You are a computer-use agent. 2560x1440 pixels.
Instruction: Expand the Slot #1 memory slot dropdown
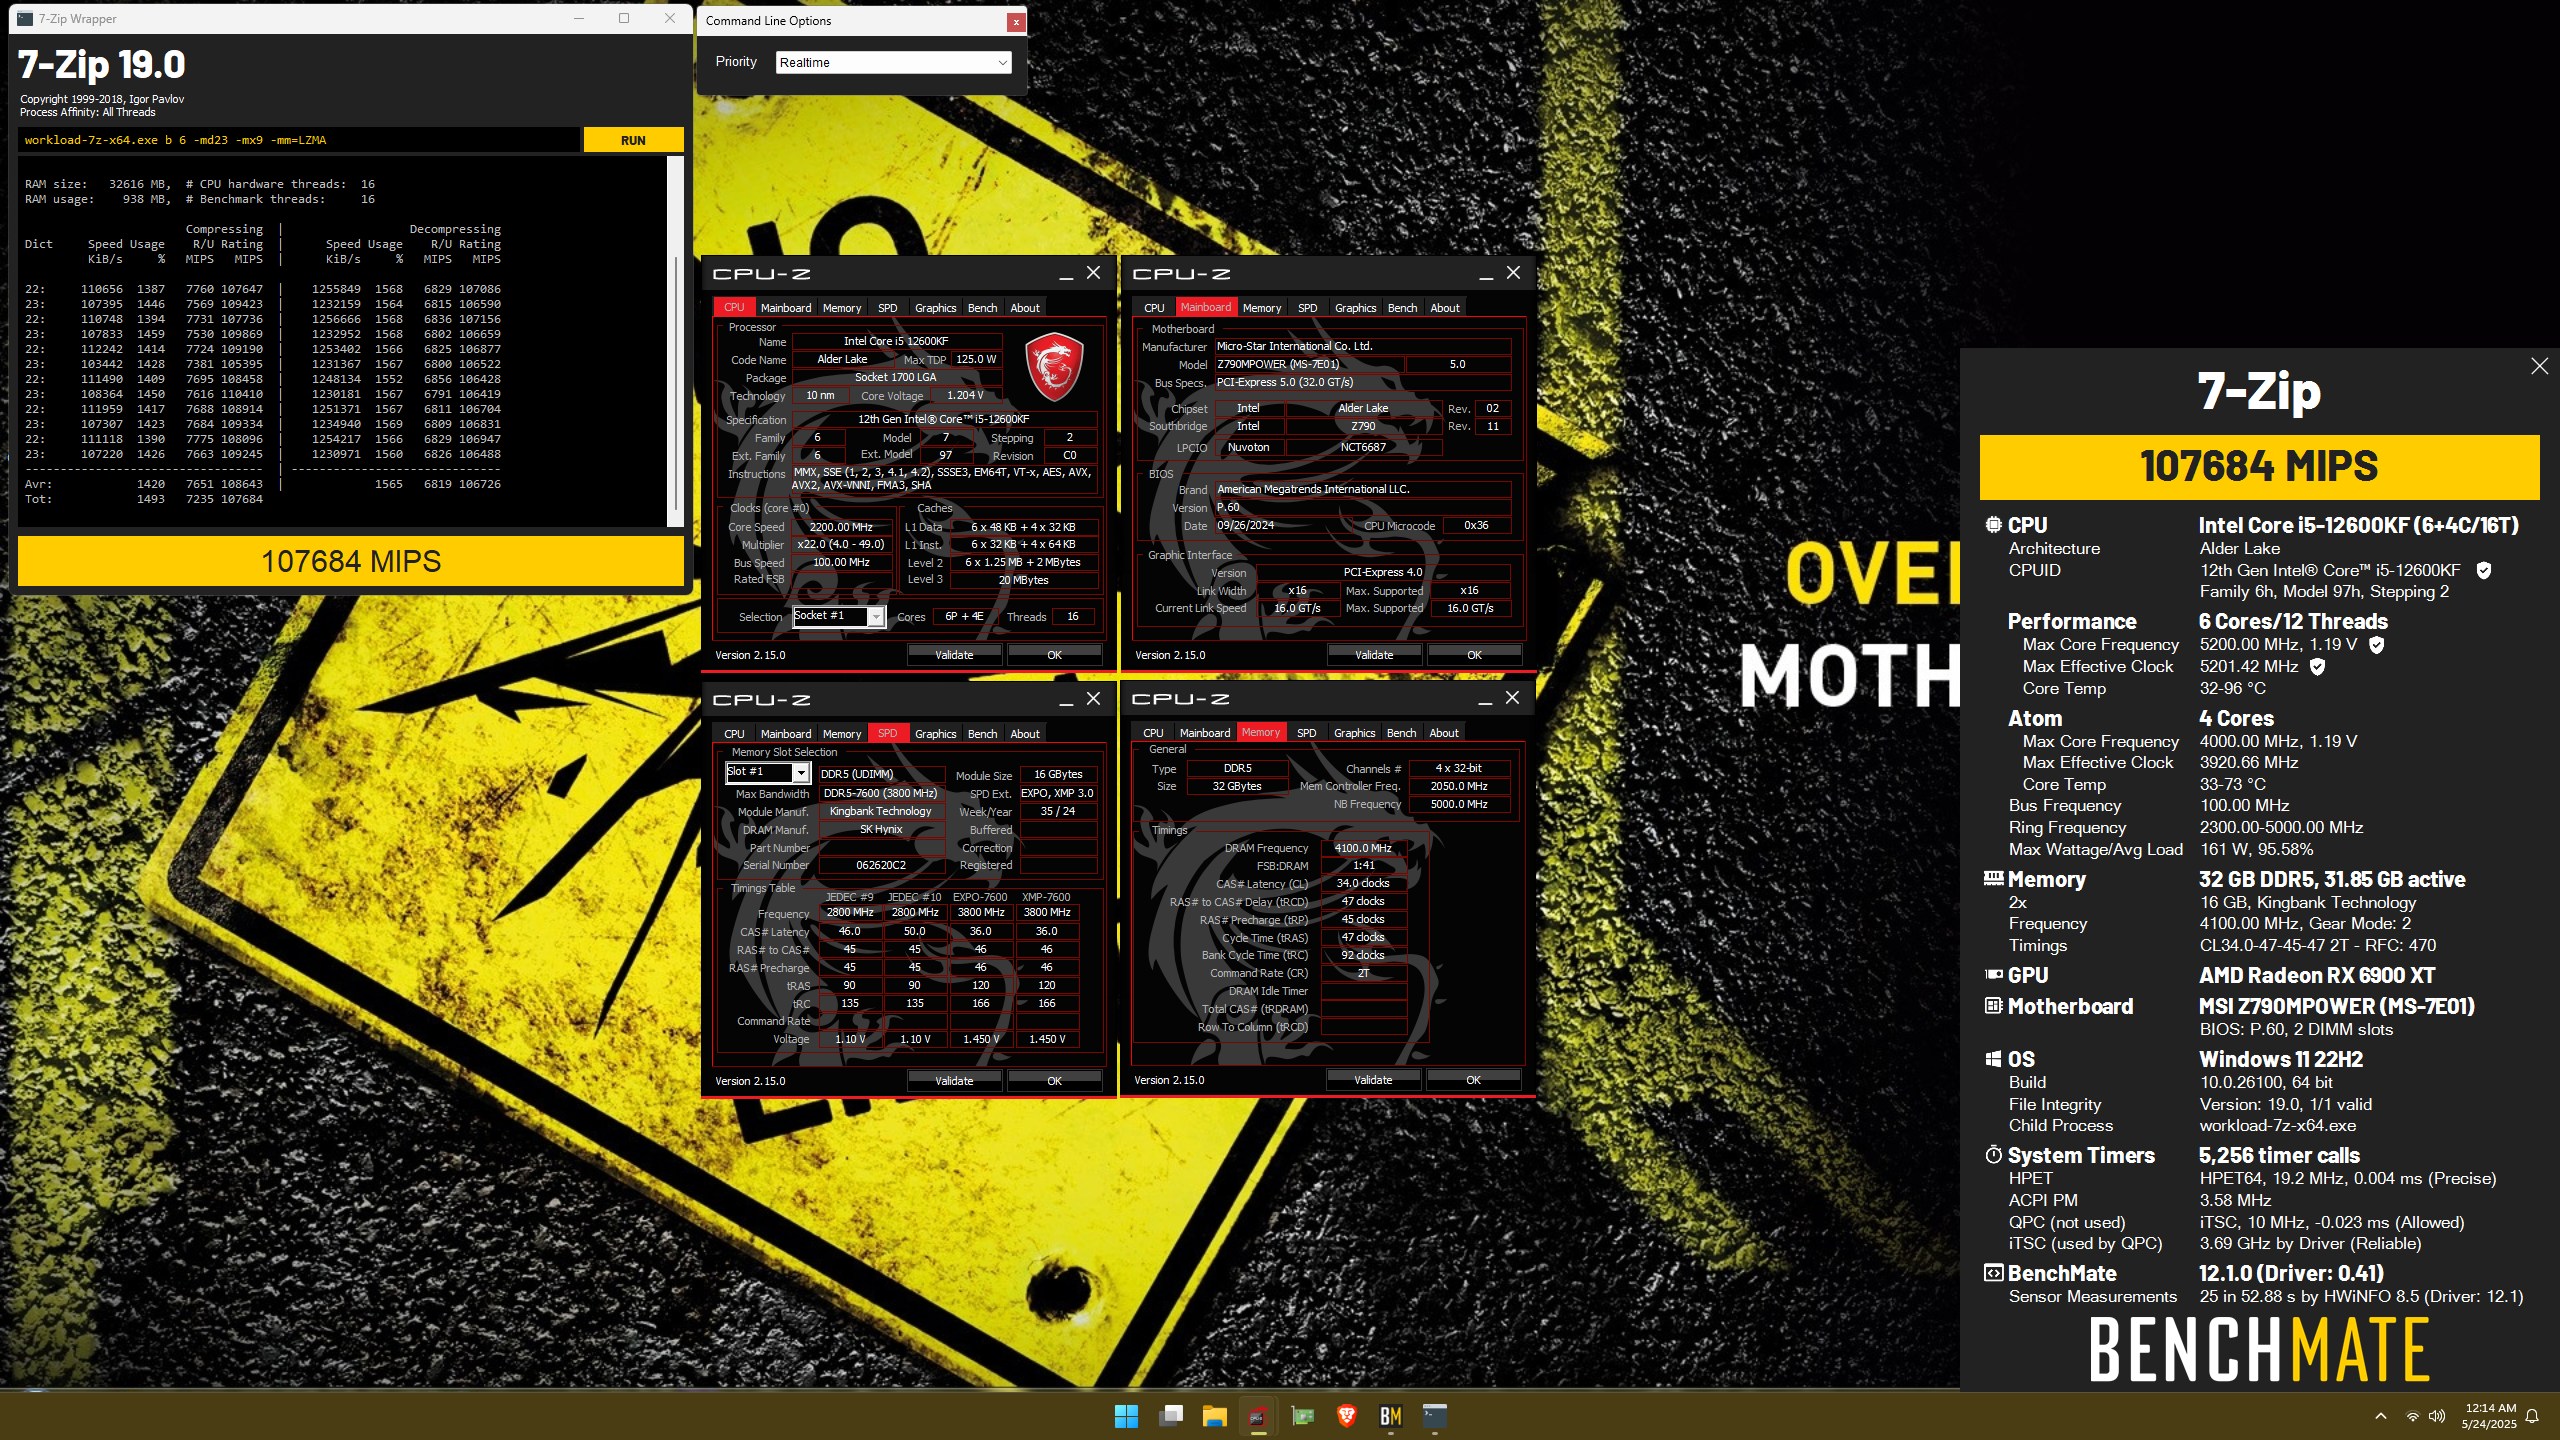click(801, 773)
